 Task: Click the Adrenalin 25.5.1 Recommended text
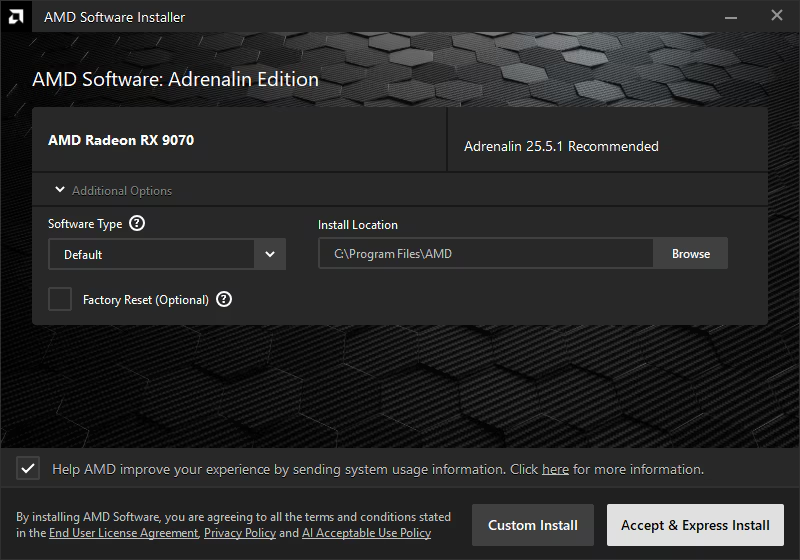click(561, 146)
